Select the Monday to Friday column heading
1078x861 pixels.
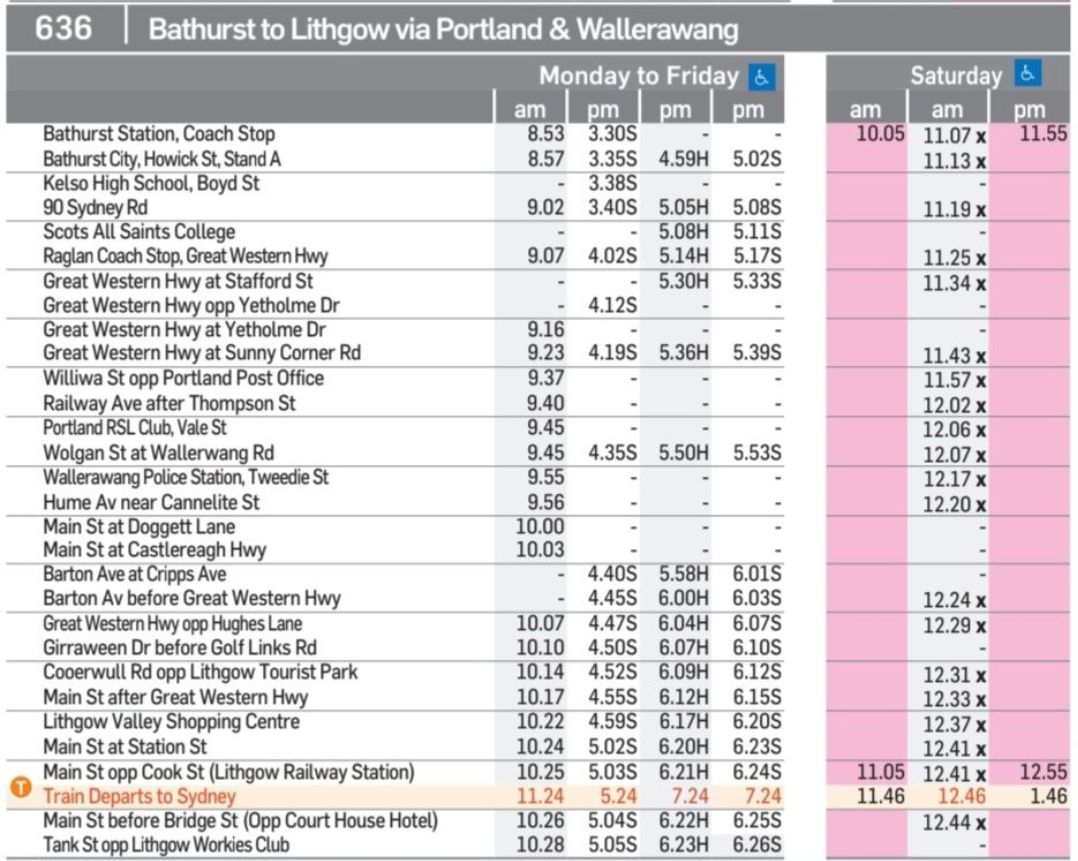[x=638, y=76]
